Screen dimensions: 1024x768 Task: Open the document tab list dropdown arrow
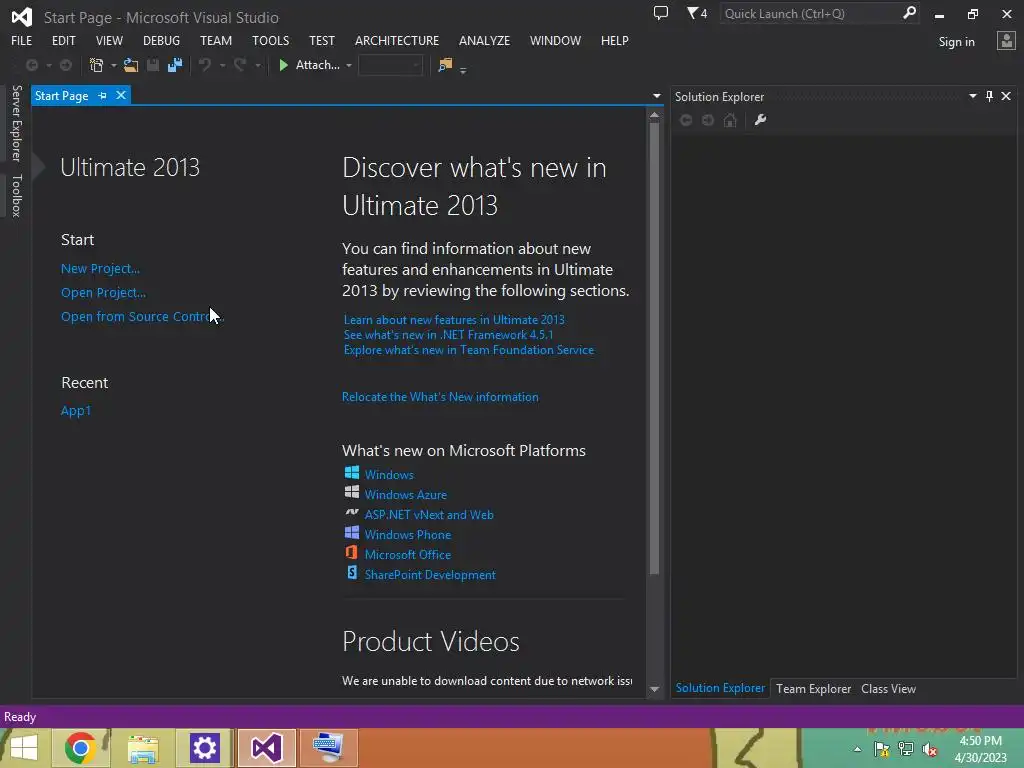tap(656, 96)
